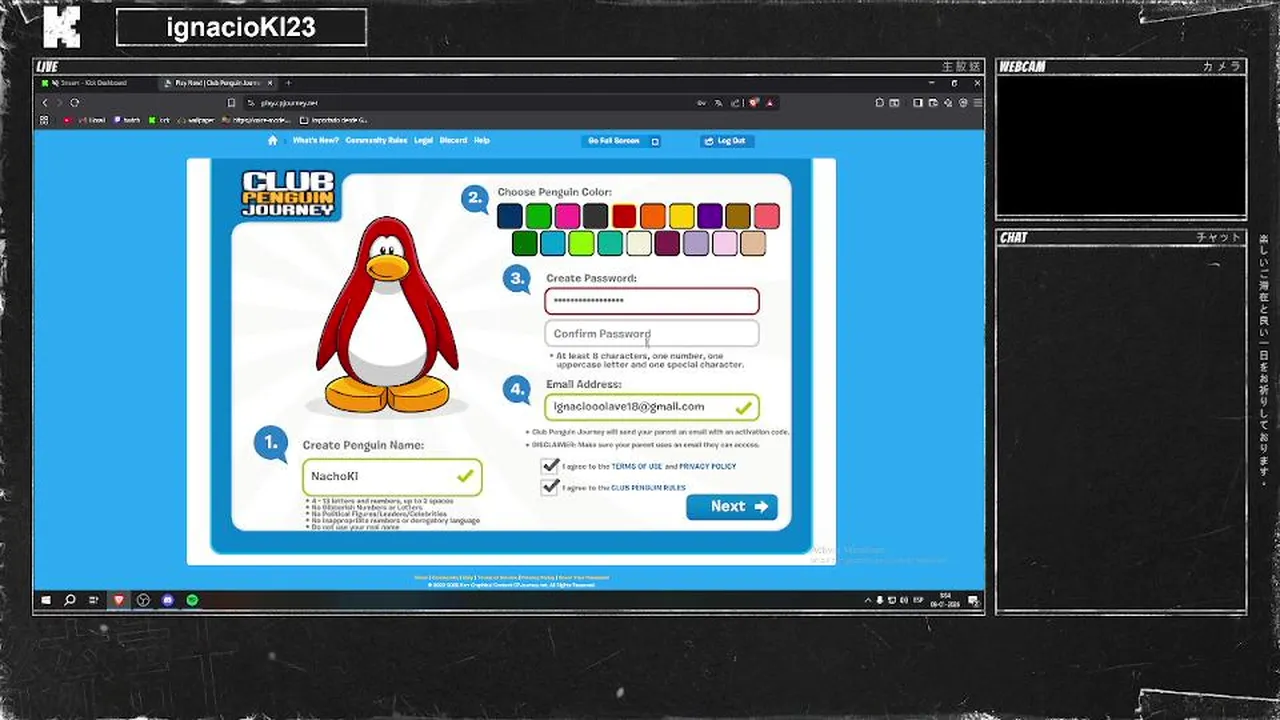Select the black penguin color

click(596, 216)
